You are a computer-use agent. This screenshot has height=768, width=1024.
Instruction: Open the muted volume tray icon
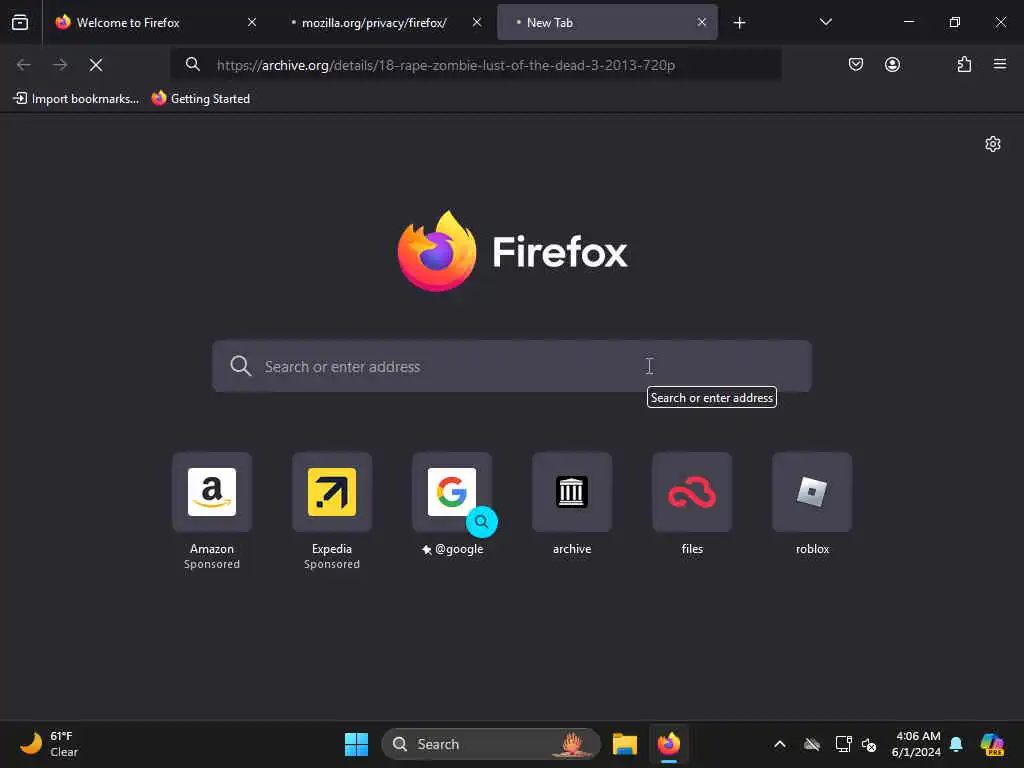coord(869,744)
